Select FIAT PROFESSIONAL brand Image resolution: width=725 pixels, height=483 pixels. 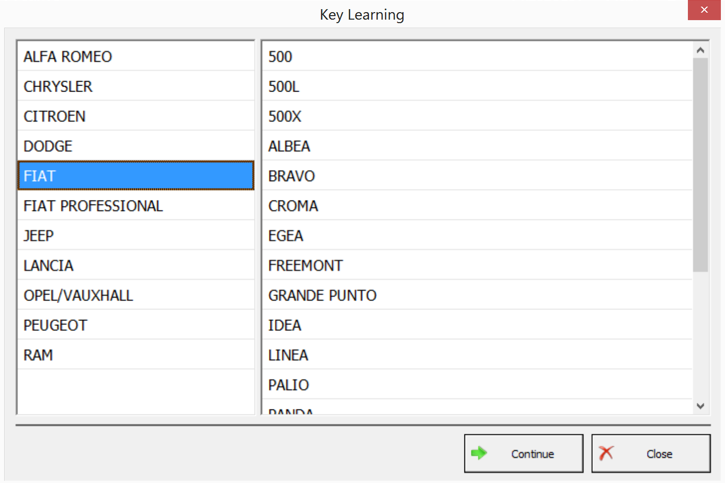tap(135, 206)
